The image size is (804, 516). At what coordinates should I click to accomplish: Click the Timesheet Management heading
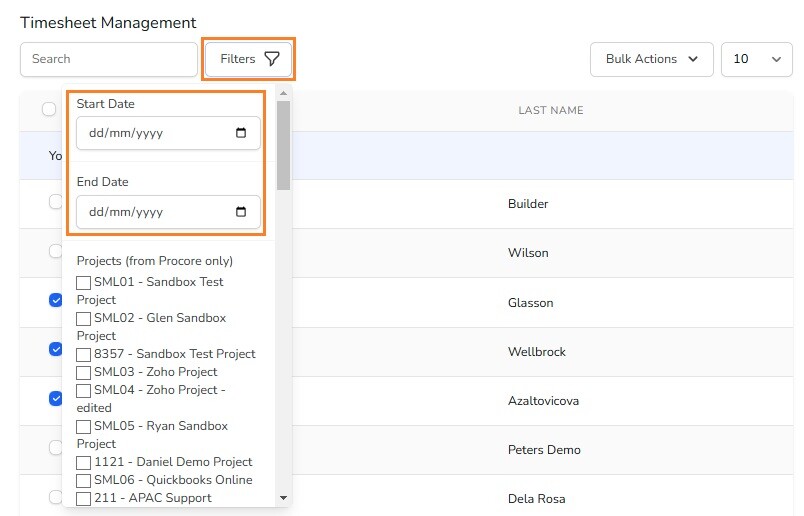click(108, 23)
